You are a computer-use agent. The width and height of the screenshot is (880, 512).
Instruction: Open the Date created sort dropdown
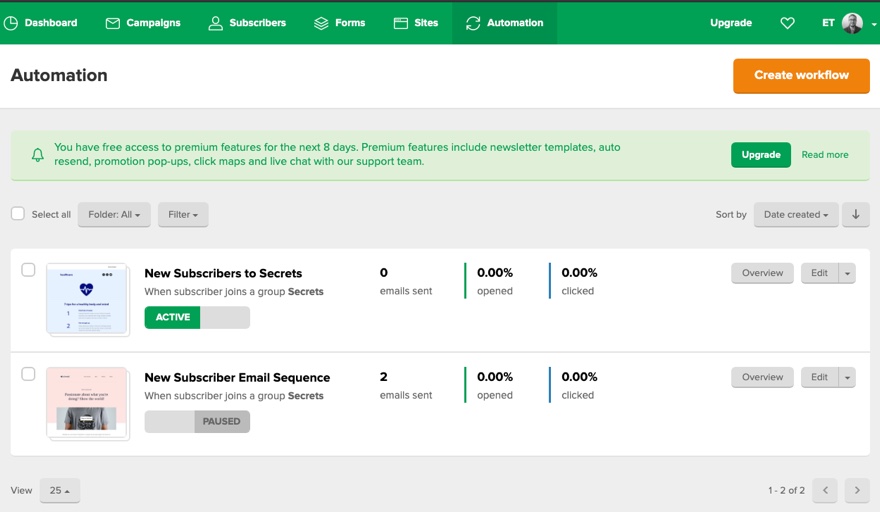coord(795,214)
